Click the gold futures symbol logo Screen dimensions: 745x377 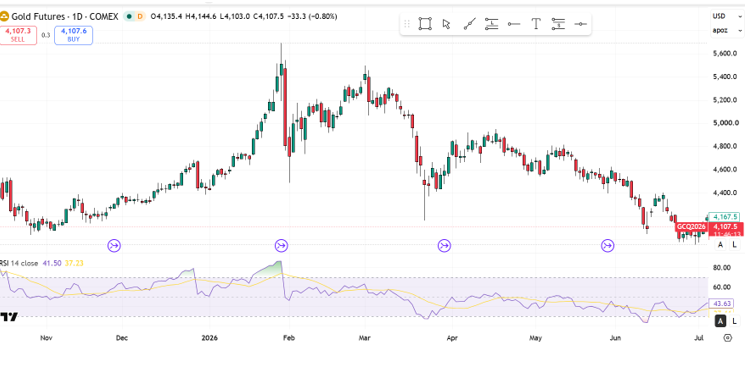coord(4,17)
